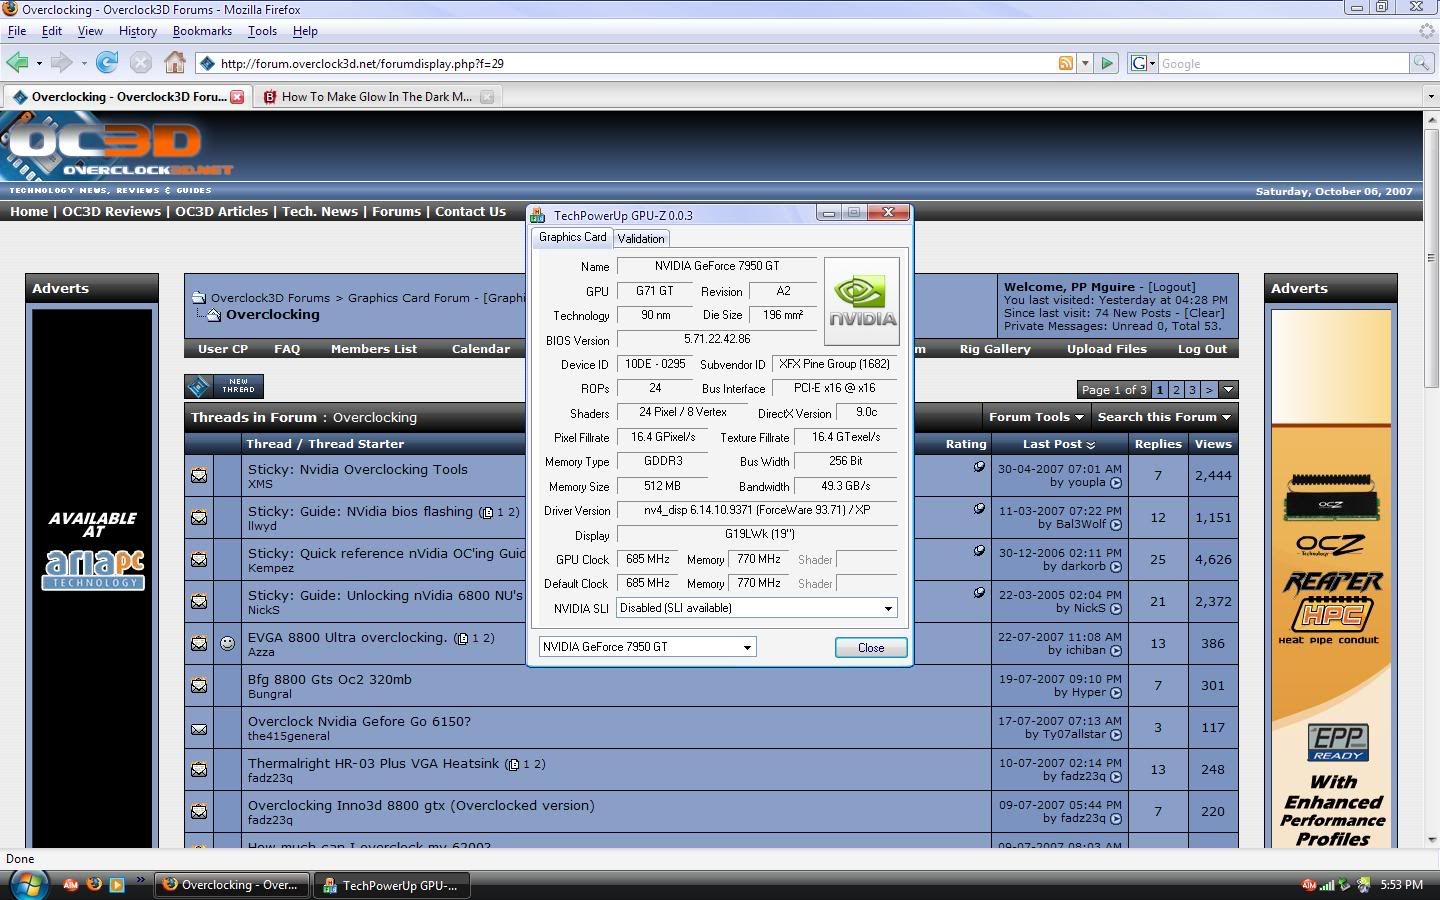Open the File menu
1440x900 pixels.
pyautogui.click(x=17, y=31)
